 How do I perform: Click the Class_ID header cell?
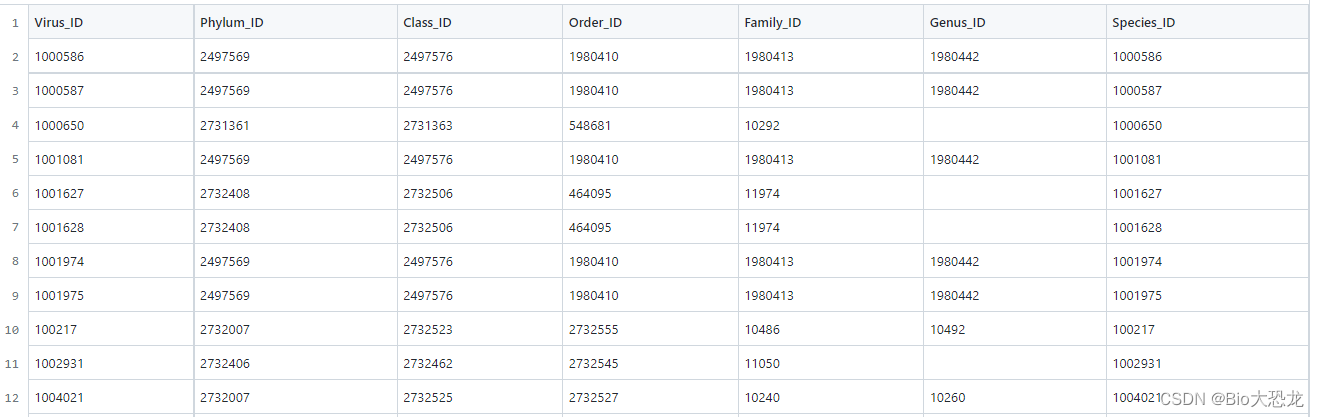point(480,22)
